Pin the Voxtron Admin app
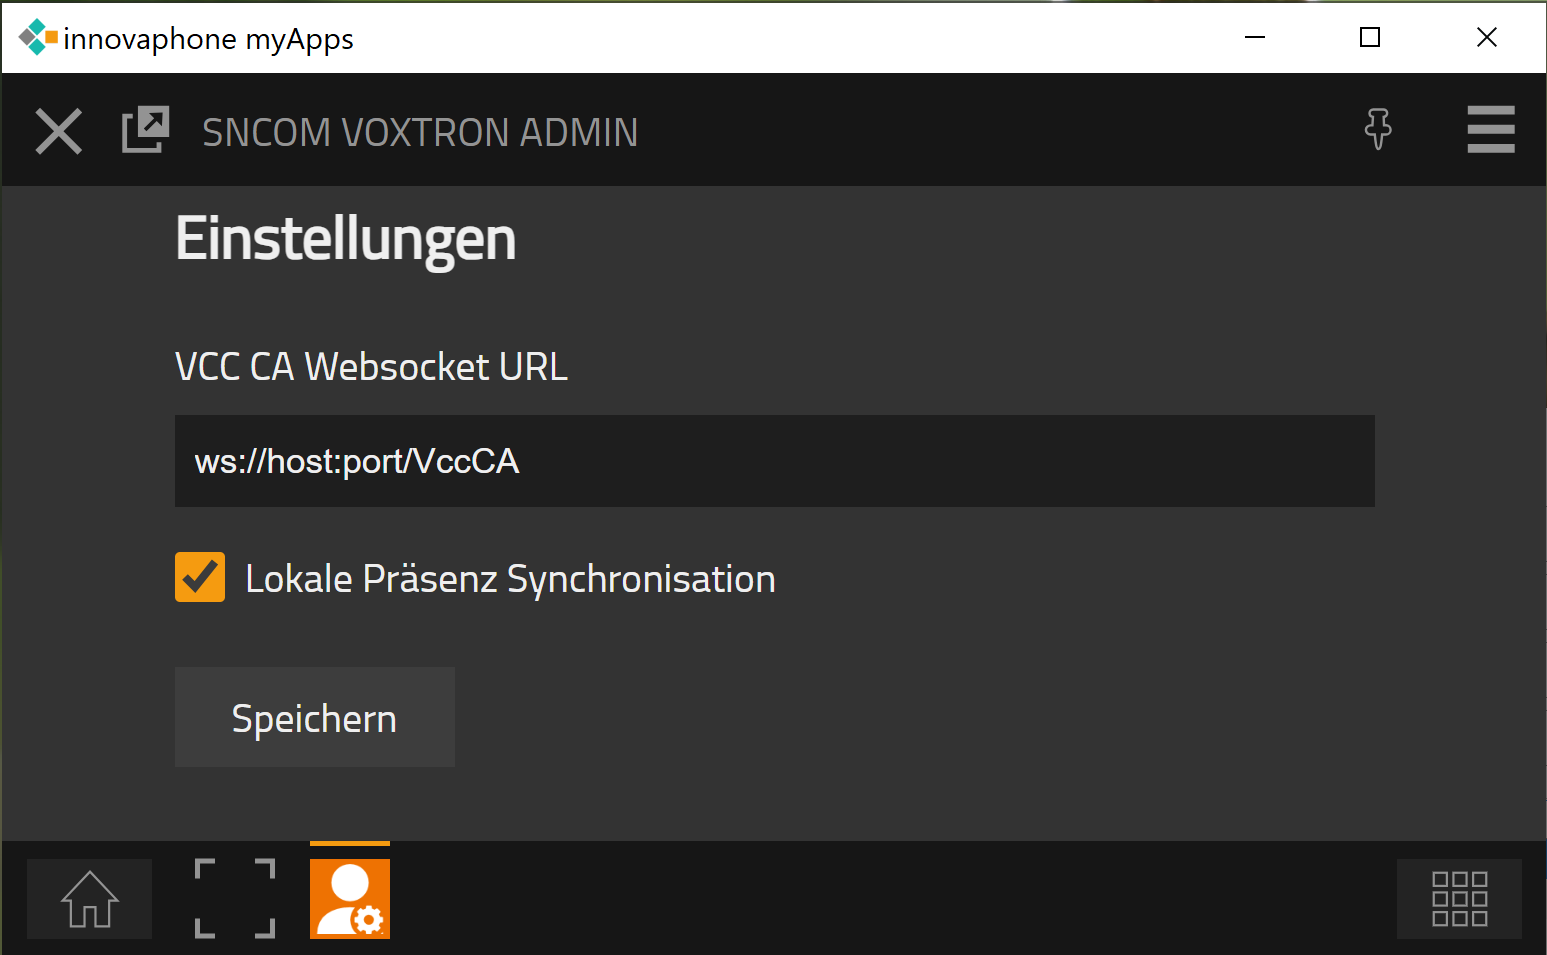This screenshot has width=1547, height=955. pyautogui.click(x=1378, y=129)
